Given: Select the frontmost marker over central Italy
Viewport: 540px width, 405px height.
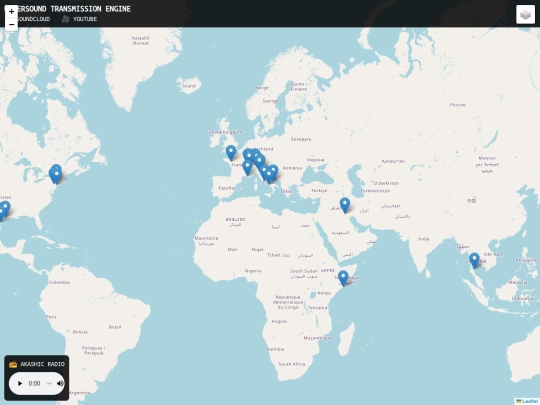Looking at the screenshot, I should 269,176.
